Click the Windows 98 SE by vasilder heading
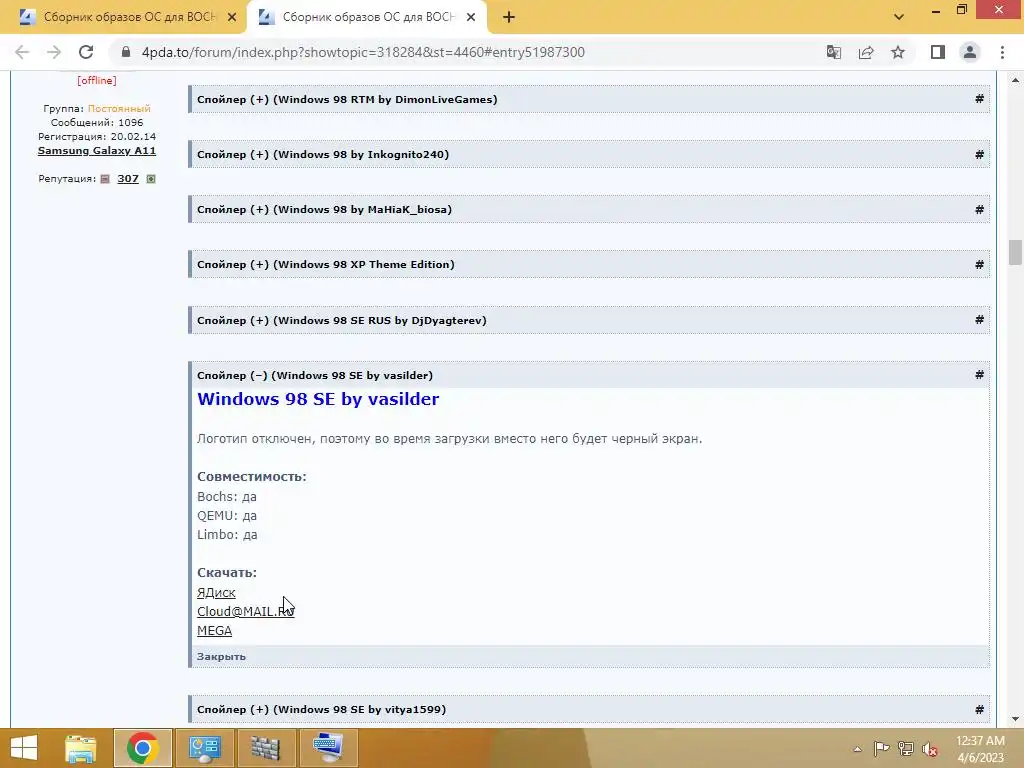 (318, 399)
